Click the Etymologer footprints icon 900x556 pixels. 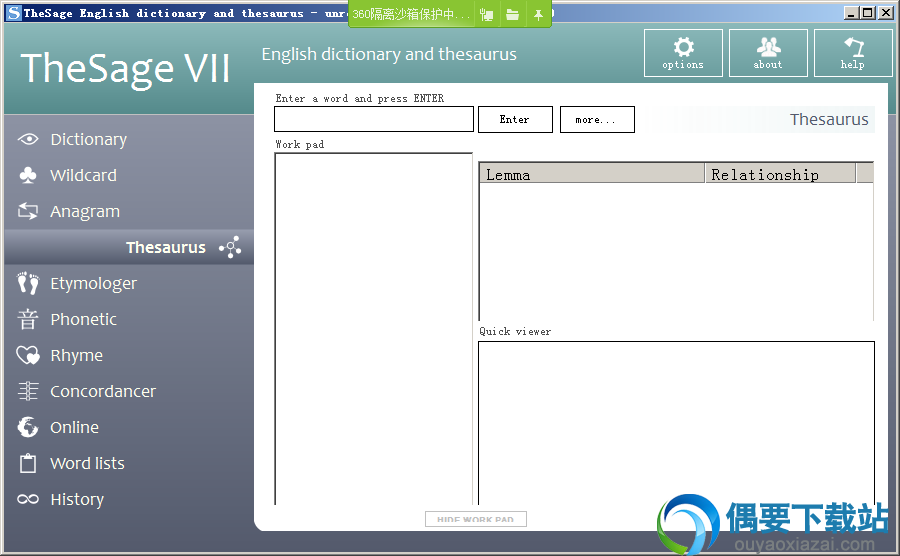(x=28, y=283)
